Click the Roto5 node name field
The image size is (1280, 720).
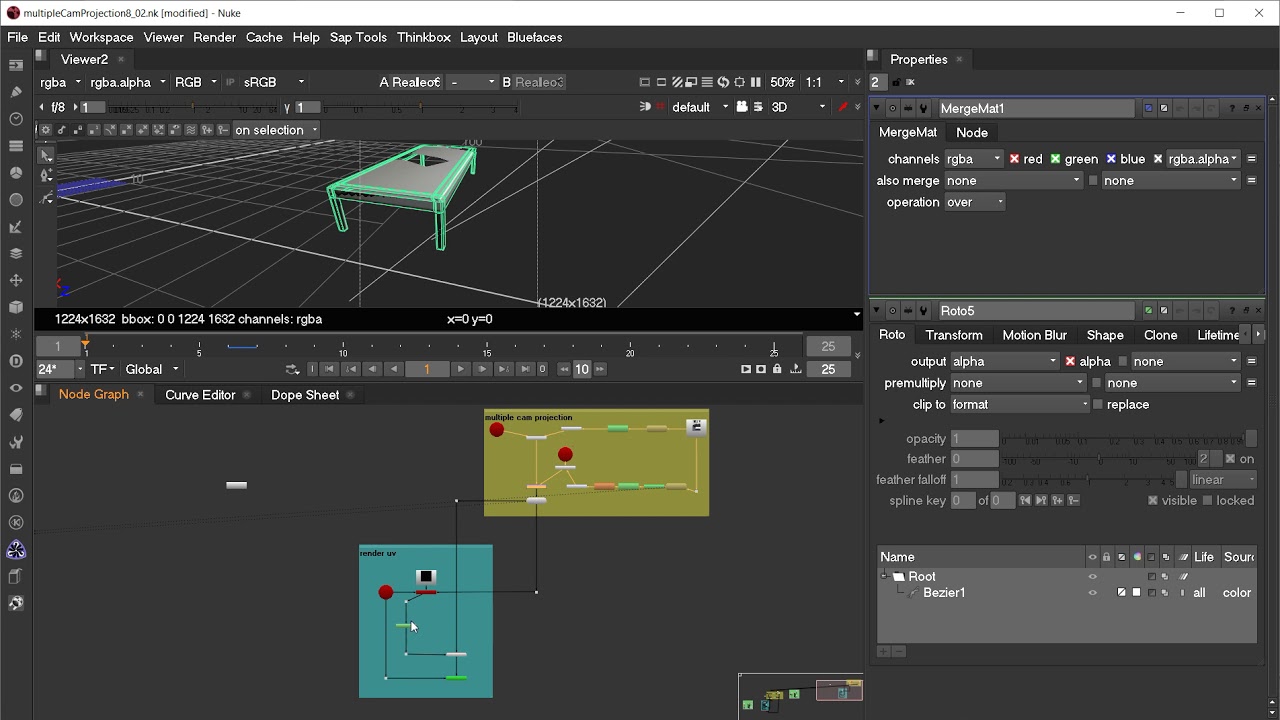1036,311
